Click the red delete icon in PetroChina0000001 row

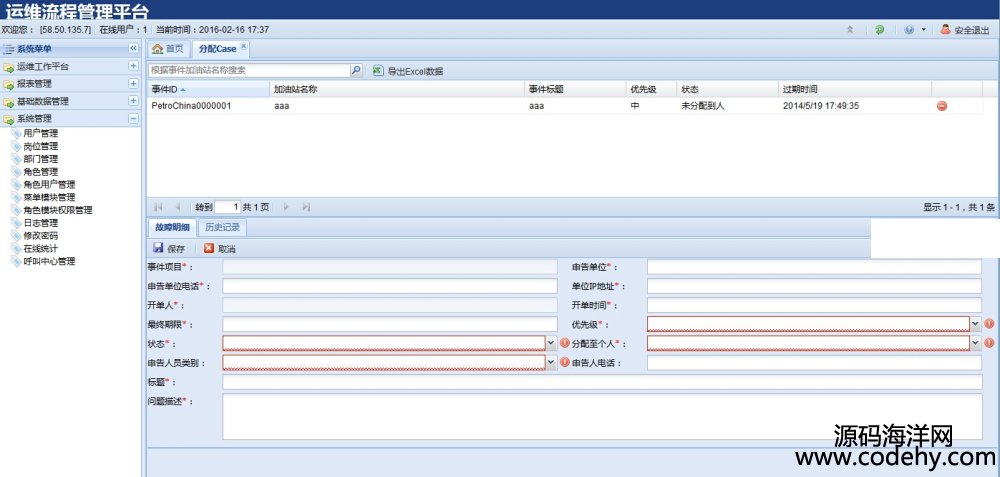[942, 106]
